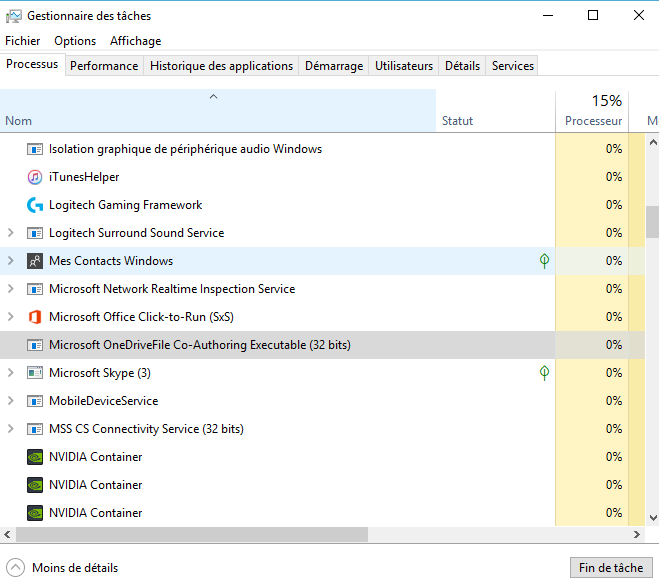Click the Microsoft Office Click-to-Run icon
The width and height of the screenshot is (659, 586).
[35, 317]
